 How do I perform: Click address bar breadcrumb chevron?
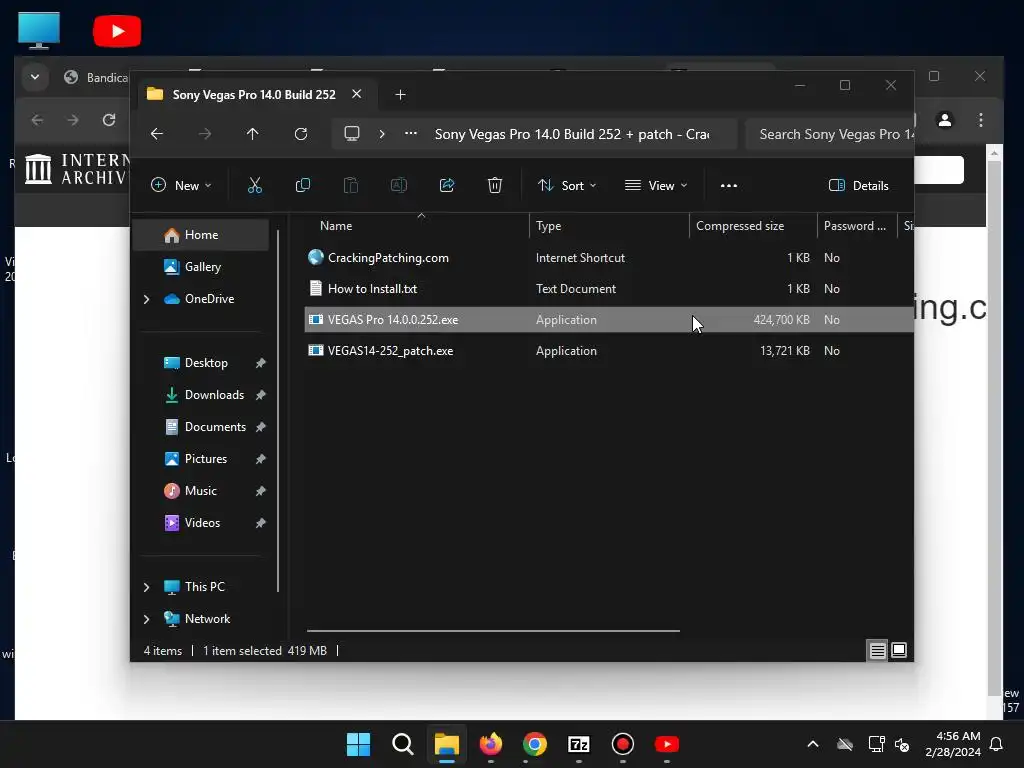coord(382,134)
